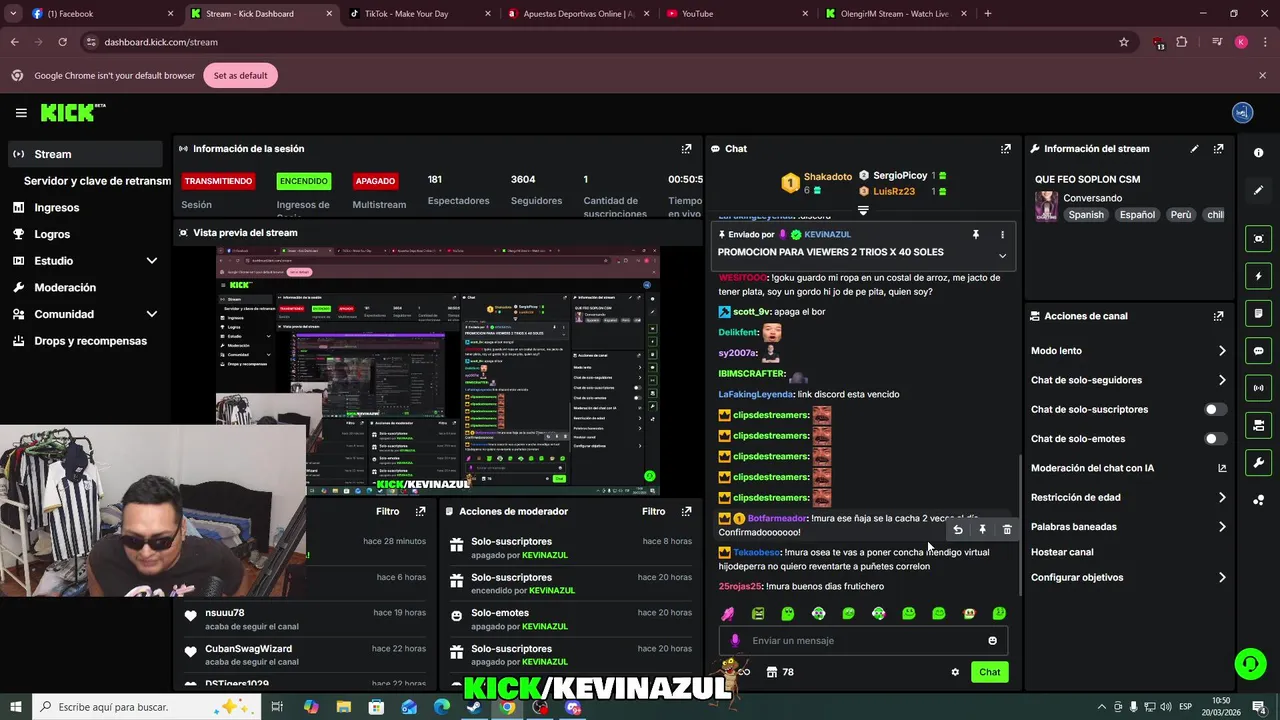This screenshot has height=720, width=1280.
Task: Click the Perù tag chip
Action: coord(1180,215)
